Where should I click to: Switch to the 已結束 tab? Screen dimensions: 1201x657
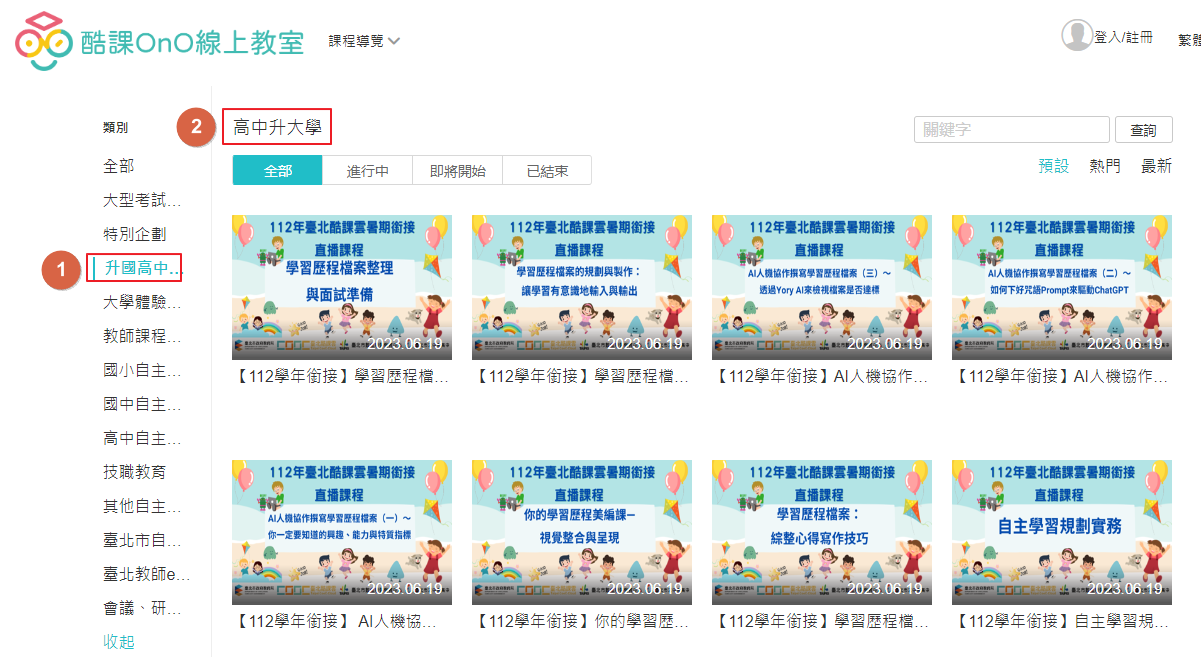(x=547, y=171)
